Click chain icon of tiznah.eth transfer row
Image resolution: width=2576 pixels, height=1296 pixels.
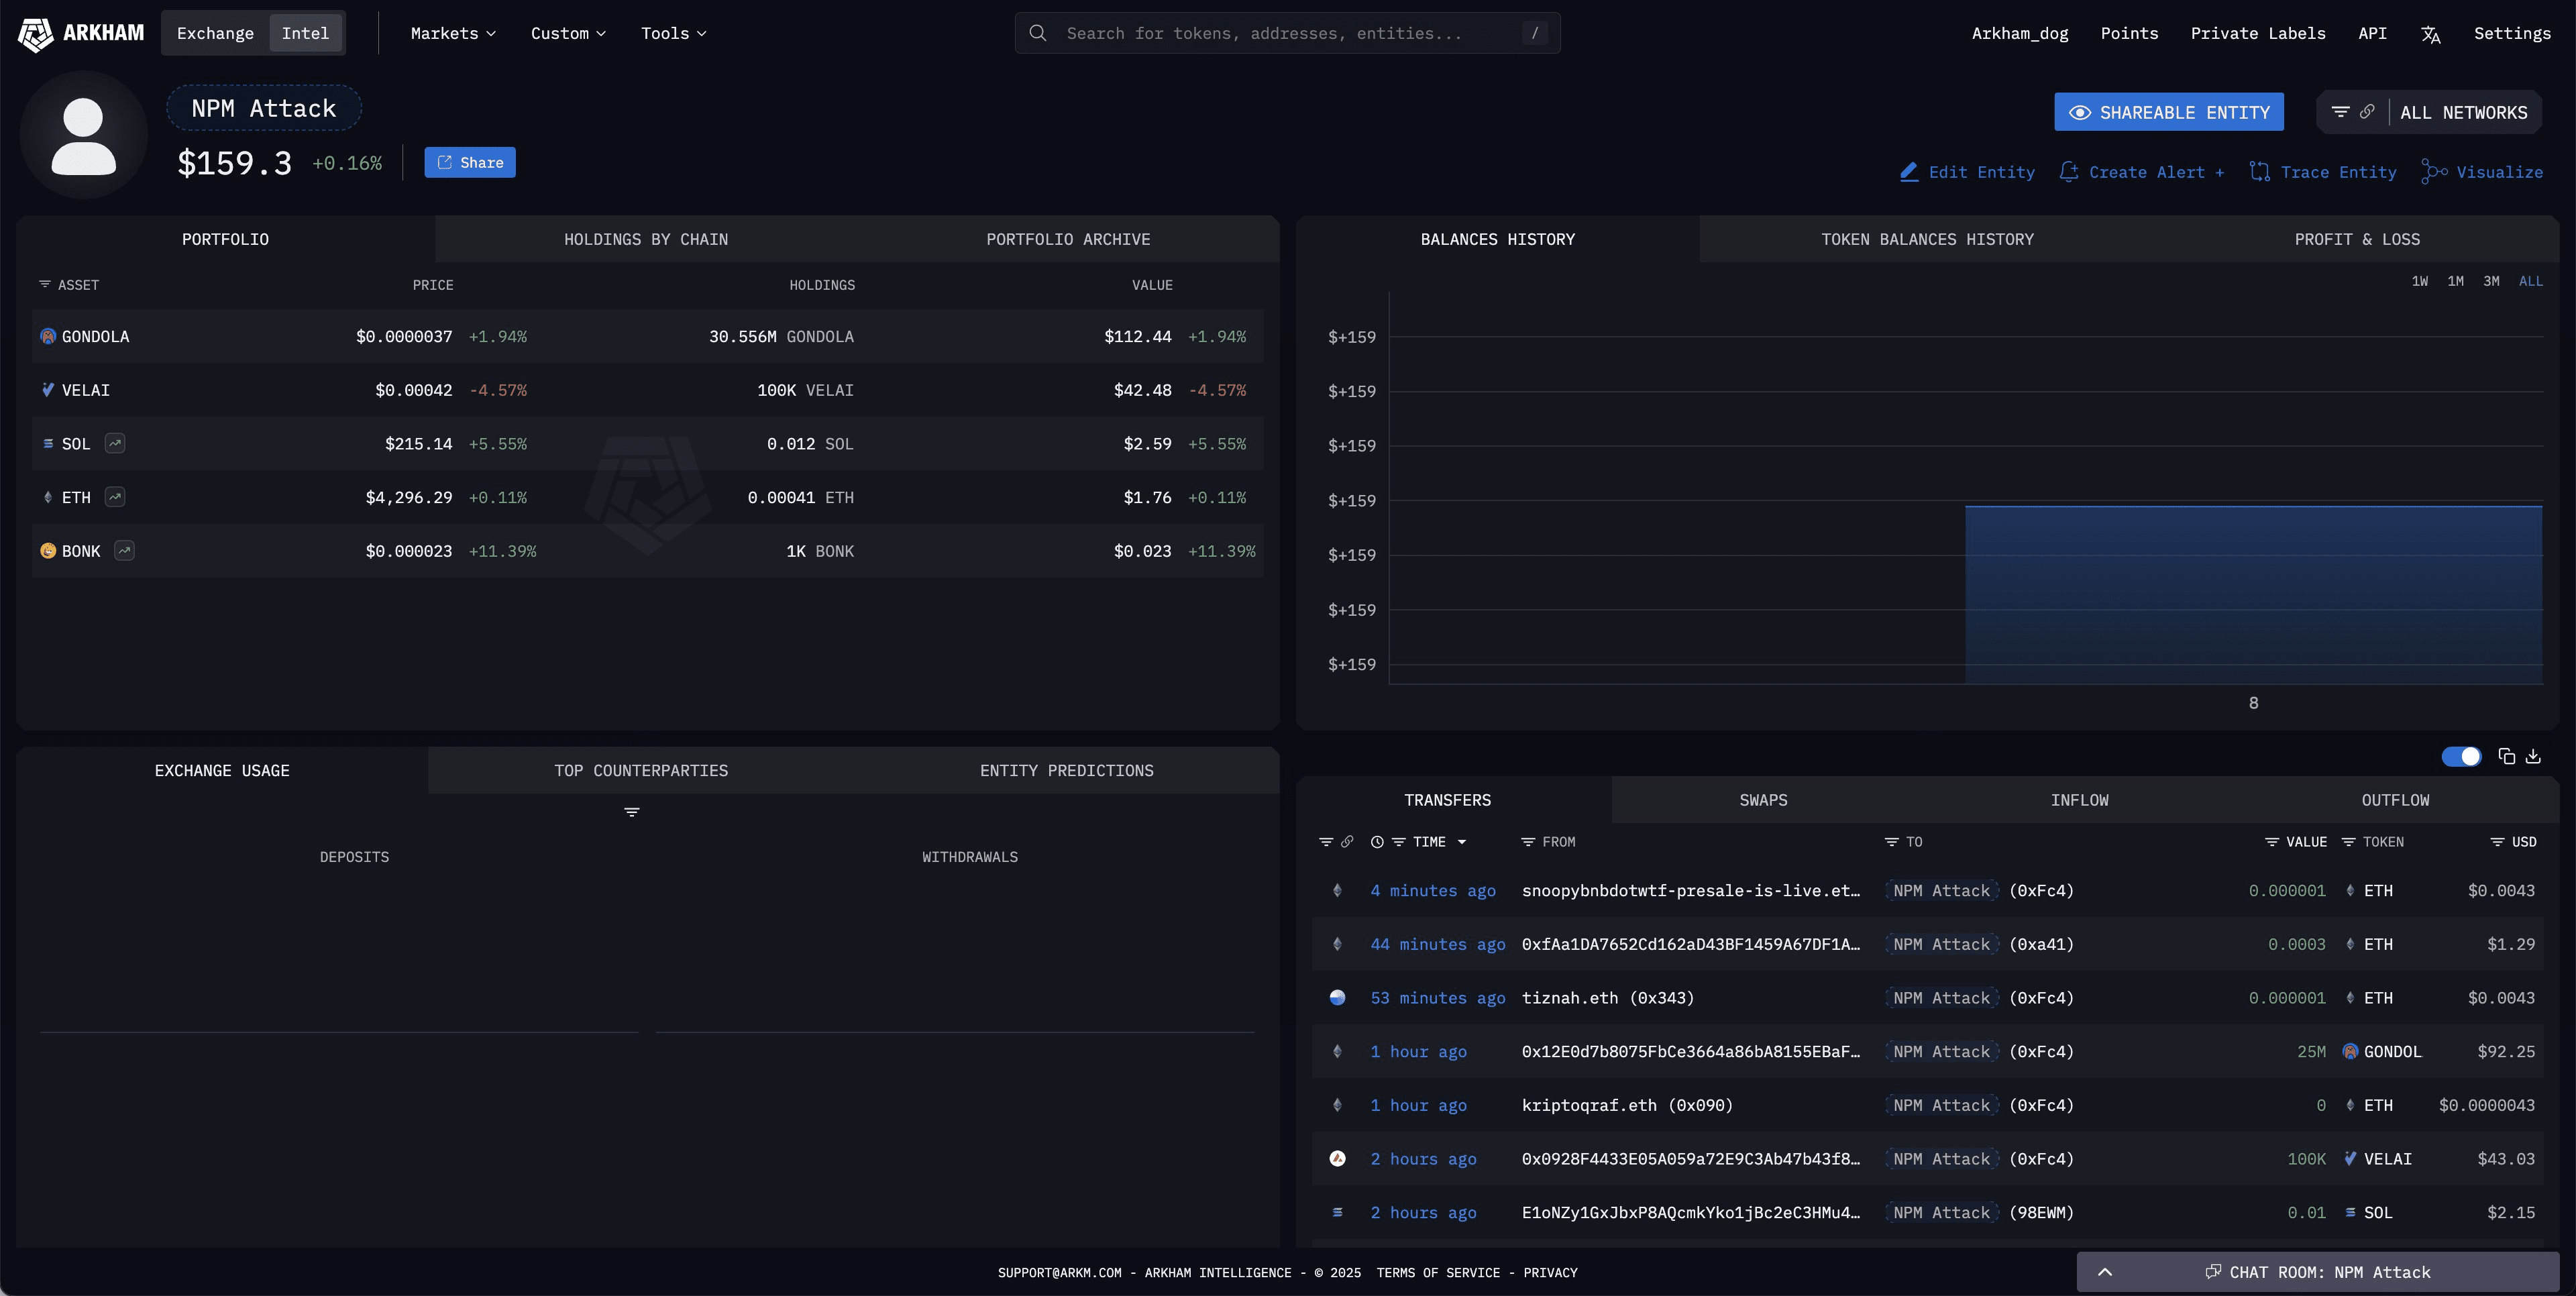point(1337,998)
